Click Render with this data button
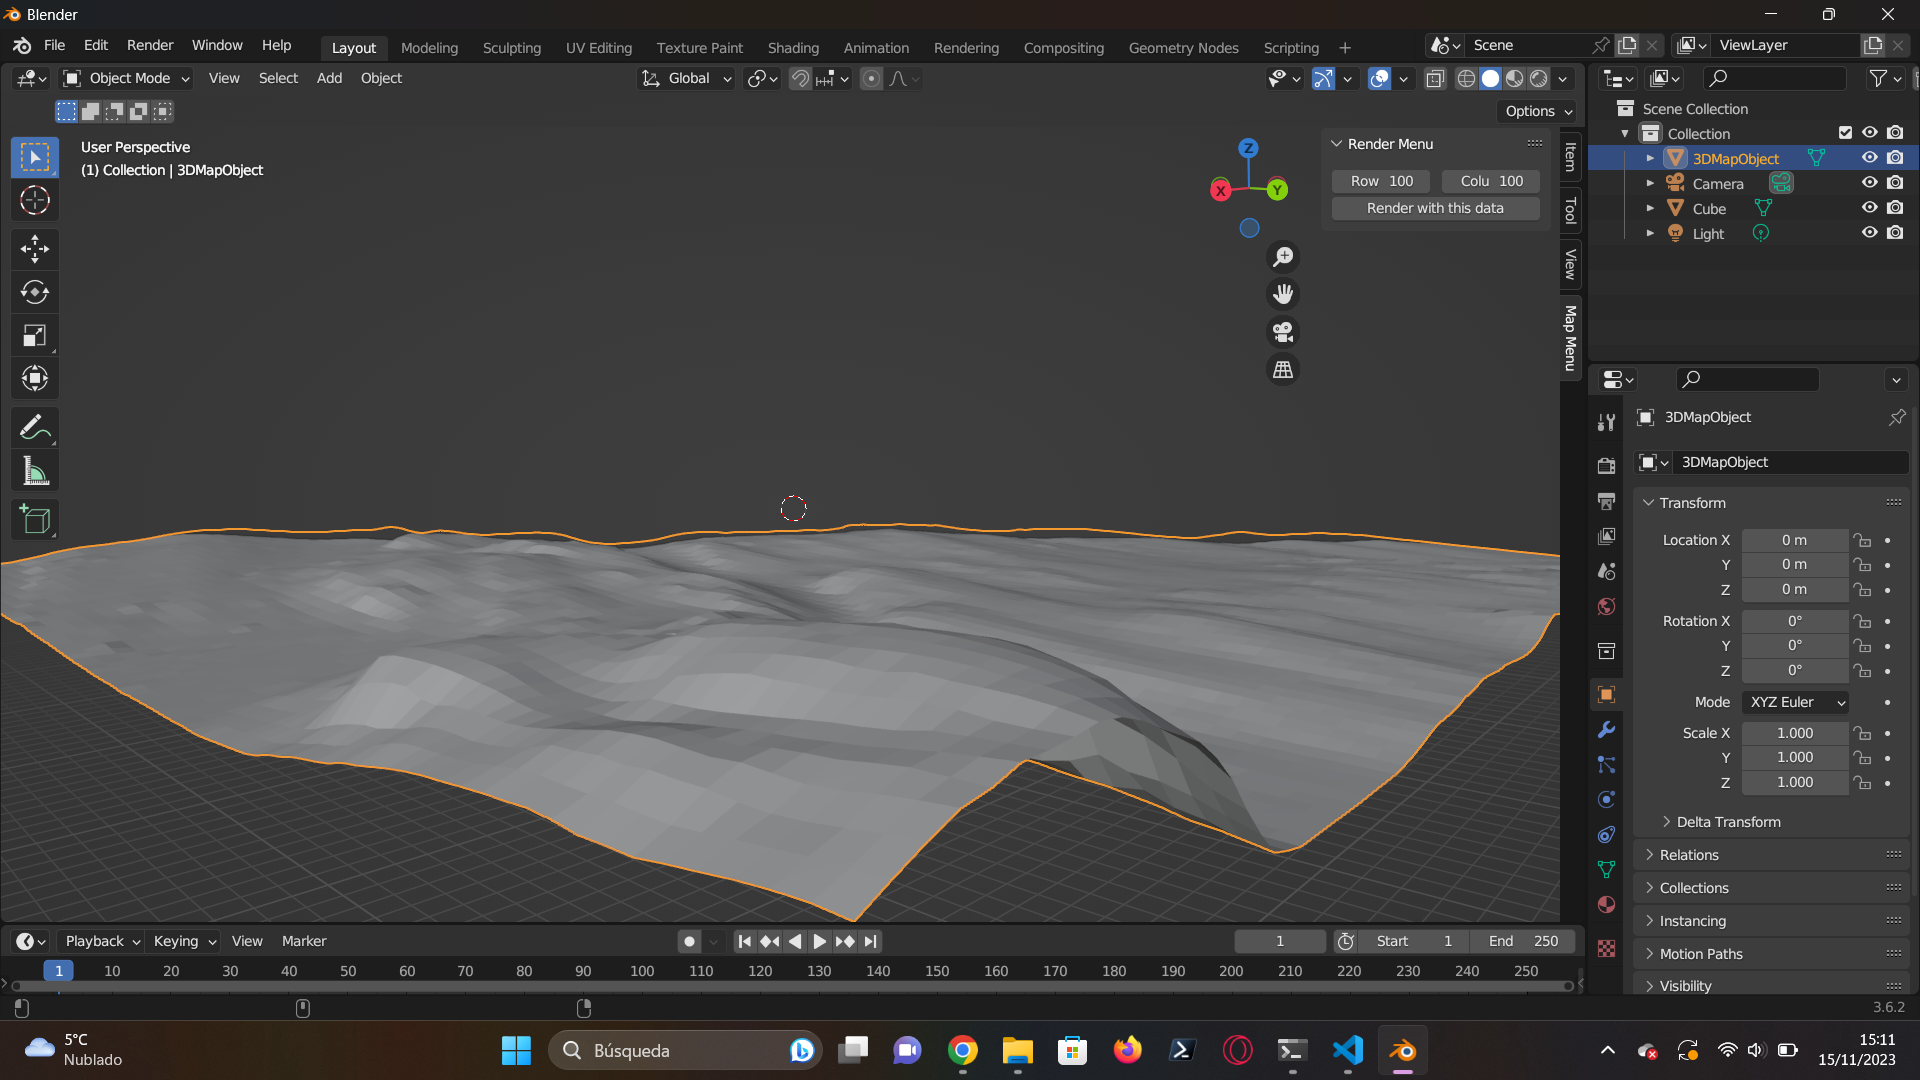The width and height of the screenshot is (1920, 1080). pos(1435,208)
